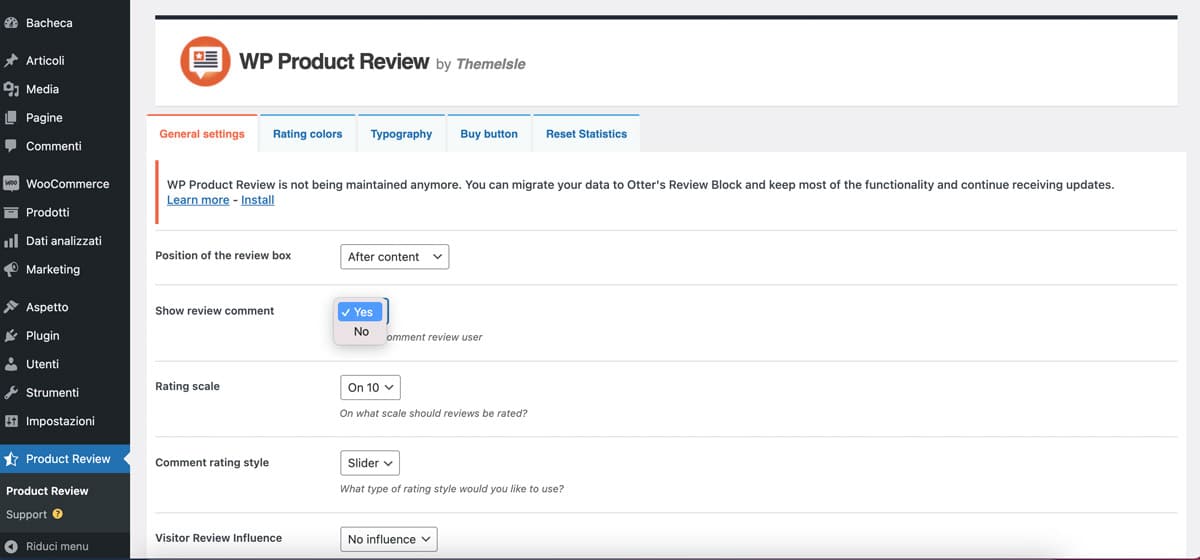Click the Rating scale label
The width and height of the screenshot is (1200, 560).
pos(187,386)
